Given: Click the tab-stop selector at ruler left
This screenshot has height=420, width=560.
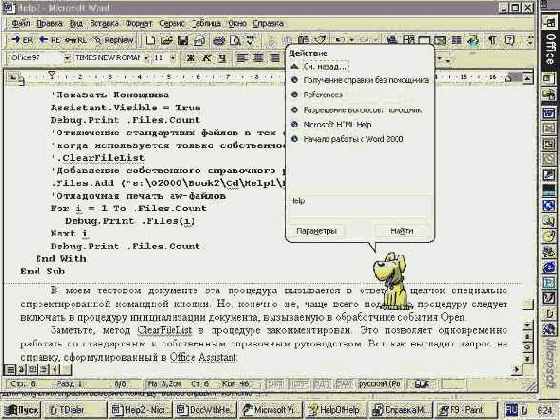Looking at the screenshot, I should tap(14, 77).
